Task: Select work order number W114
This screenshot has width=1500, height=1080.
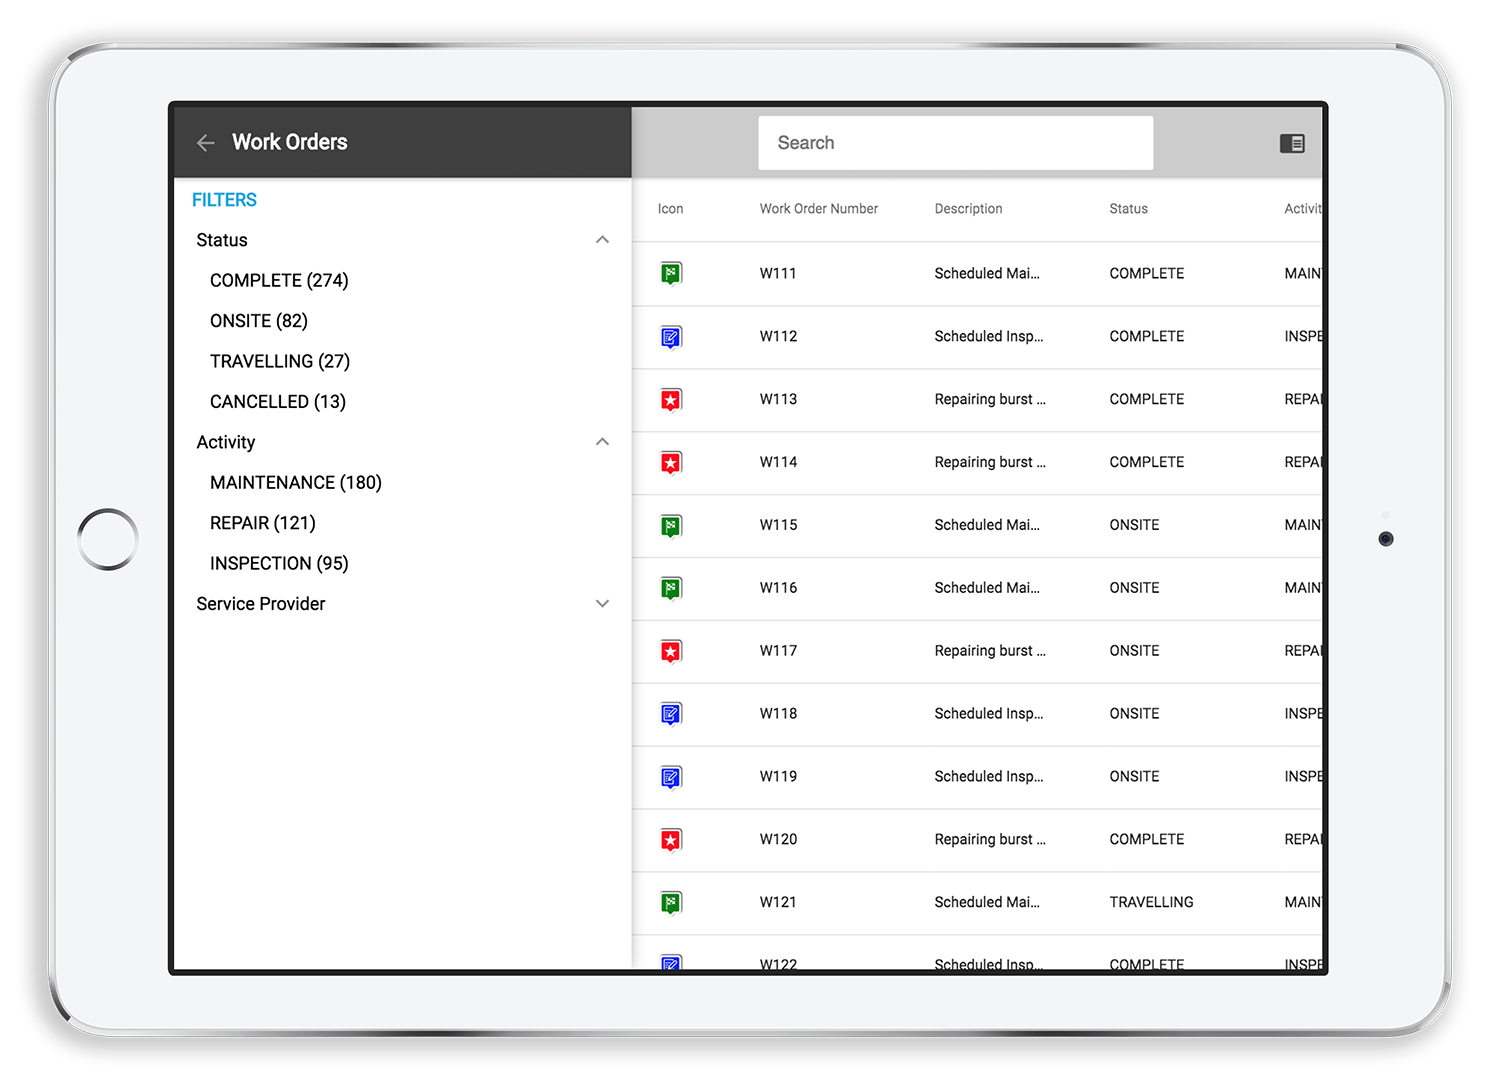Action: (x=778, y=462)
